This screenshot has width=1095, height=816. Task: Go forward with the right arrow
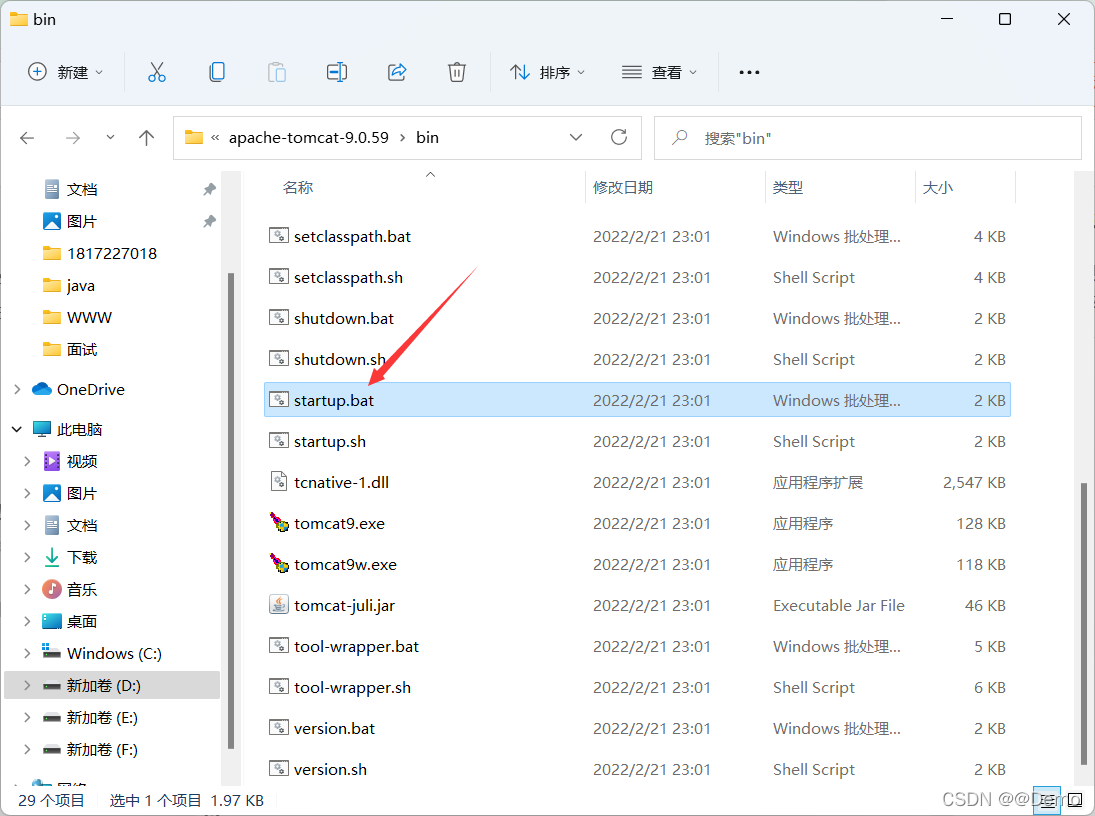[x=73, y=138]
